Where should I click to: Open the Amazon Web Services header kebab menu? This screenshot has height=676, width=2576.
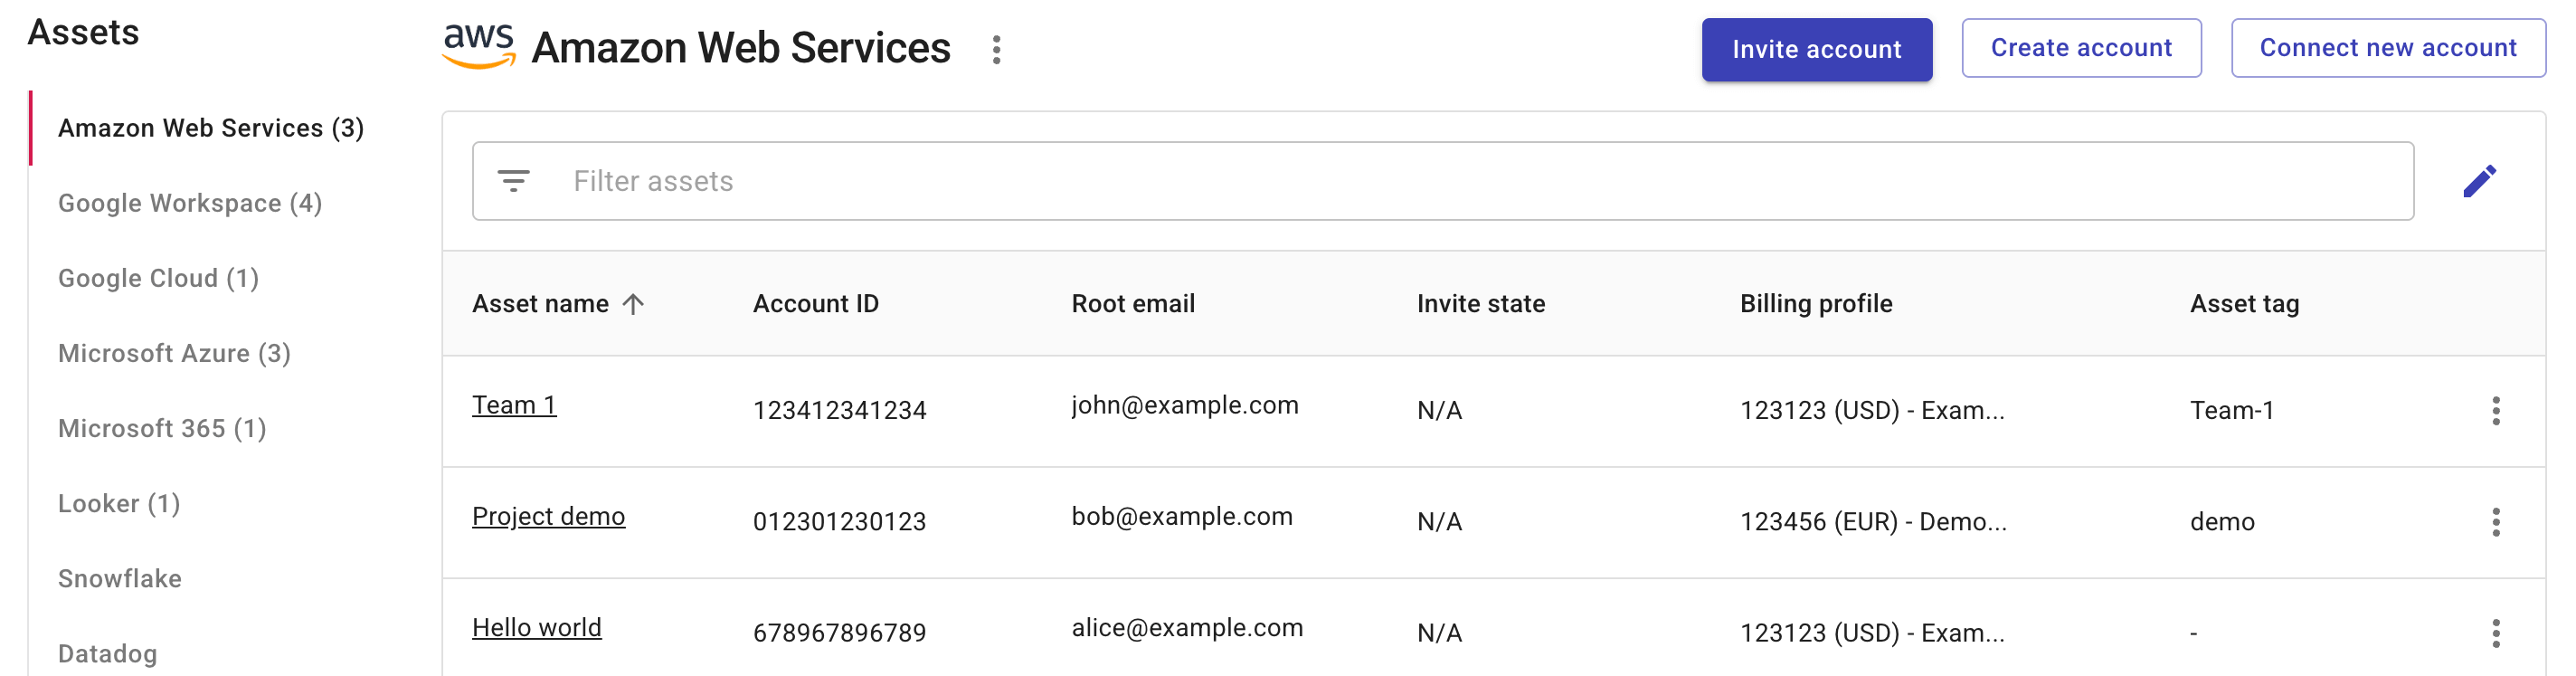coord(996,49)
